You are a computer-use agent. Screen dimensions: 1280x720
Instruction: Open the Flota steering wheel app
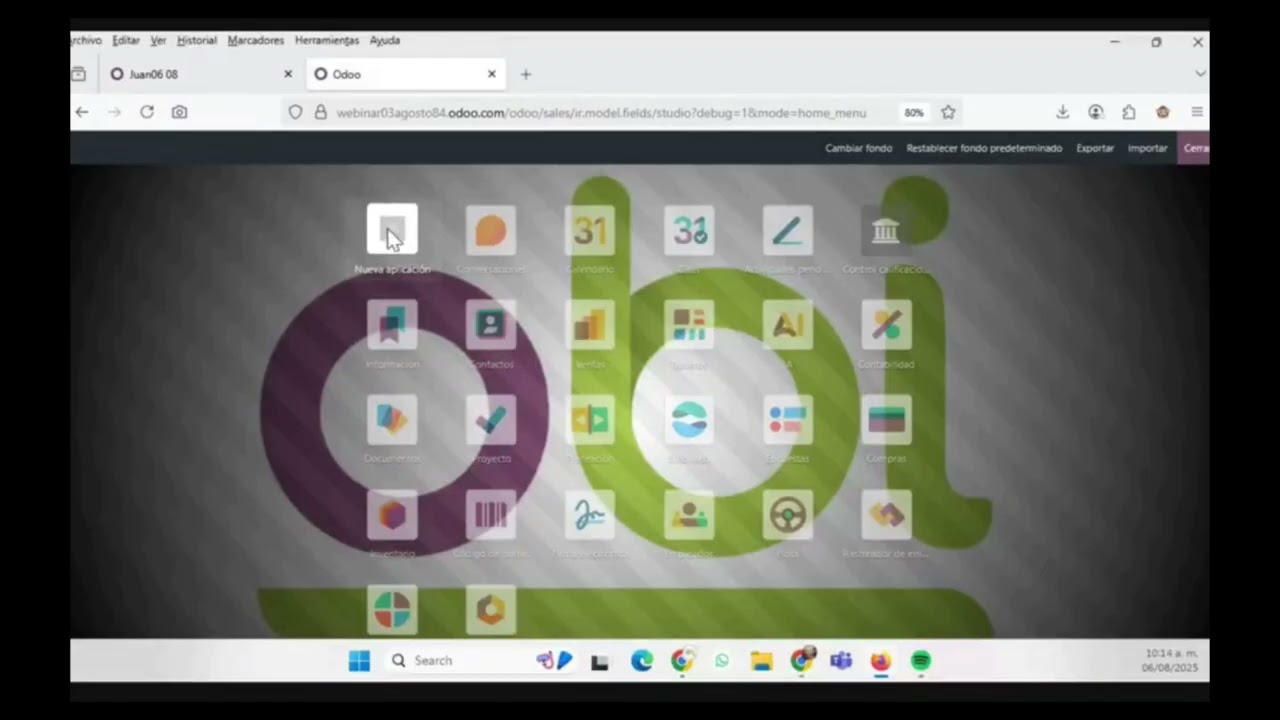[788, 515]
